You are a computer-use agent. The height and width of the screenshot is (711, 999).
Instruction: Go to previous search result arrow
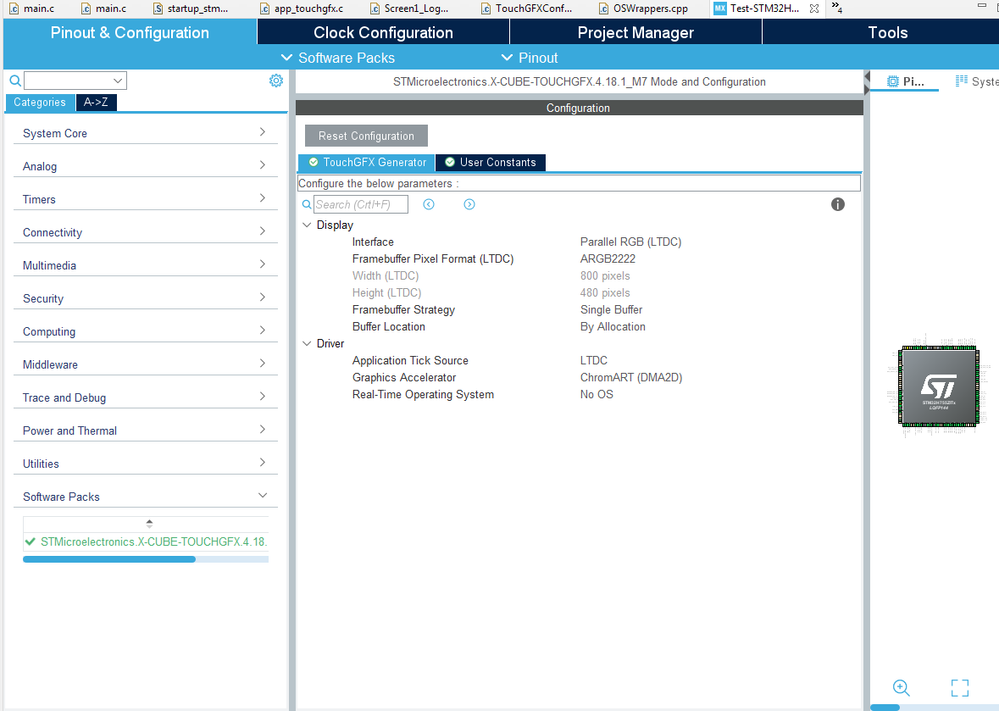click(x=429, y=205)
